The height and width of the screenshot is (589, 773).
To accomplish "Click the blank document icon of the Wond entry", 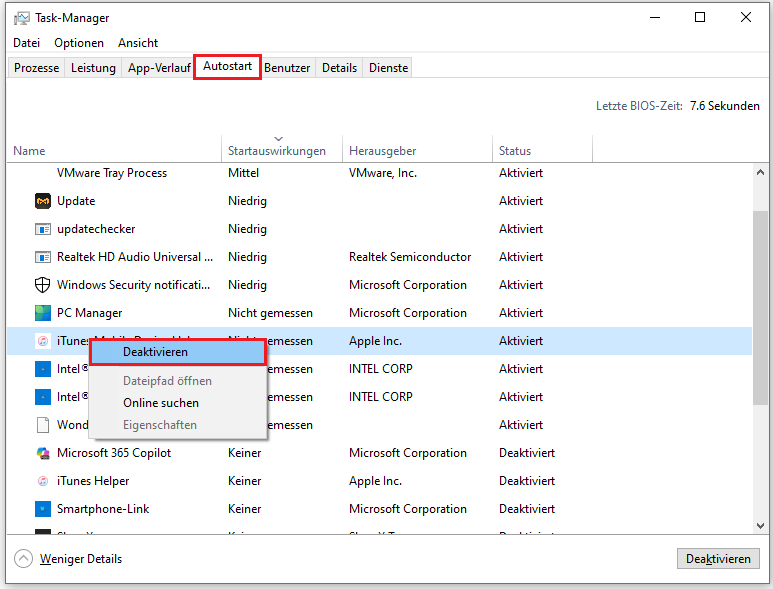I will coord(43,425).
